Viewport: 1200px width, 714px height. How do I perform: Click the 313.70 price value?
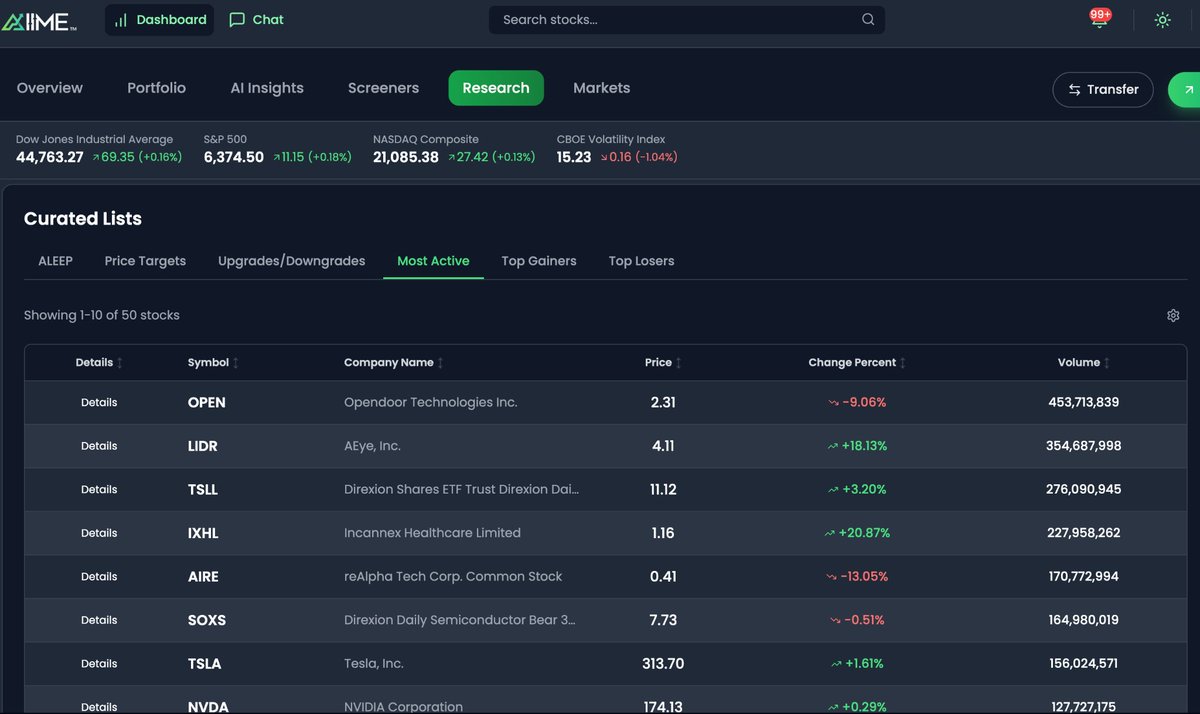tap(663, 664)
